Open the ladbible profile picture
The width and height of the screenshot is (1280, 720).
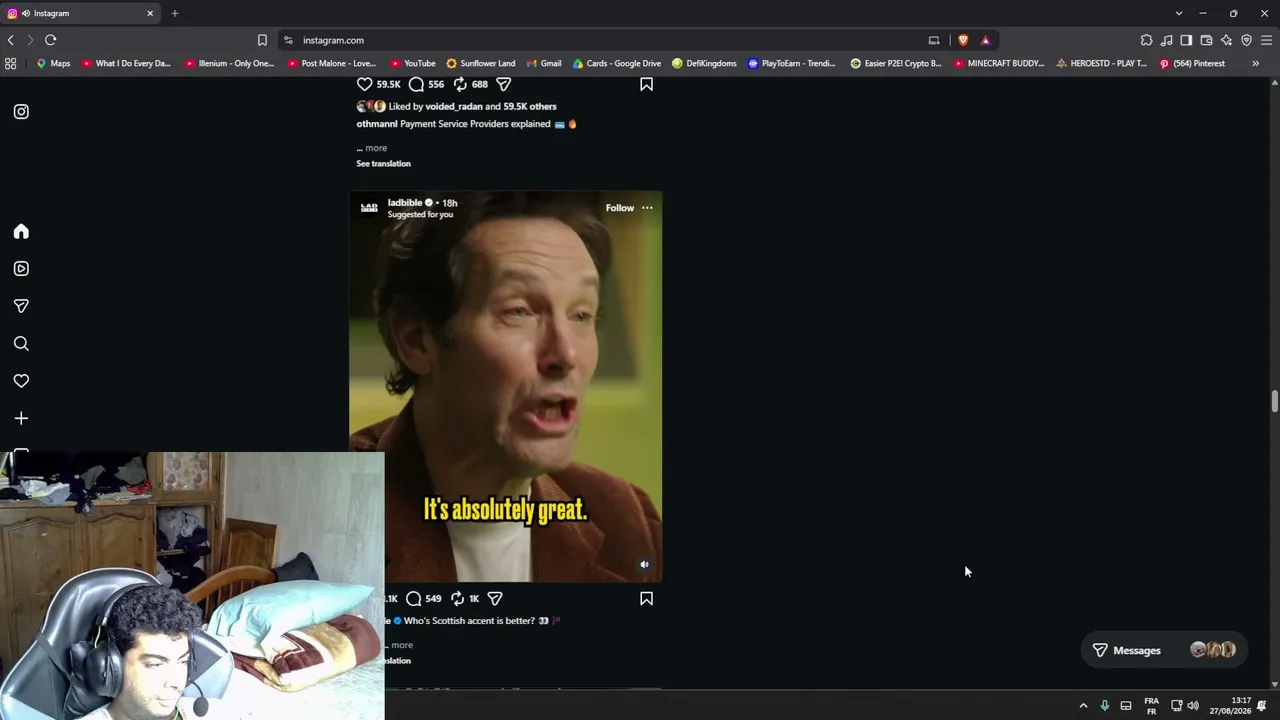[x=369, y=208]
